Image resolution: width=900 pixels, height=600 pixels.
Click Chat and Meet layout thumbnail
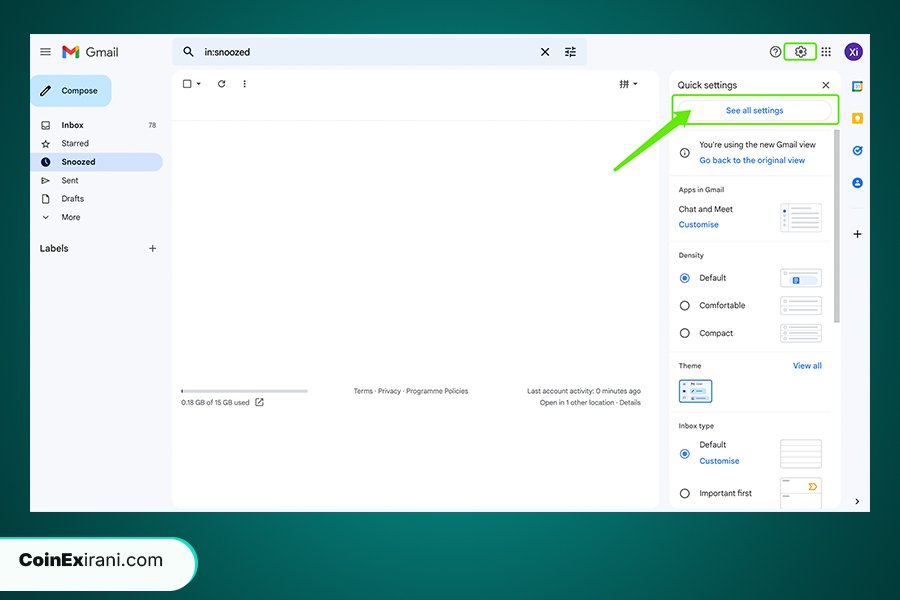click(801, 218)
